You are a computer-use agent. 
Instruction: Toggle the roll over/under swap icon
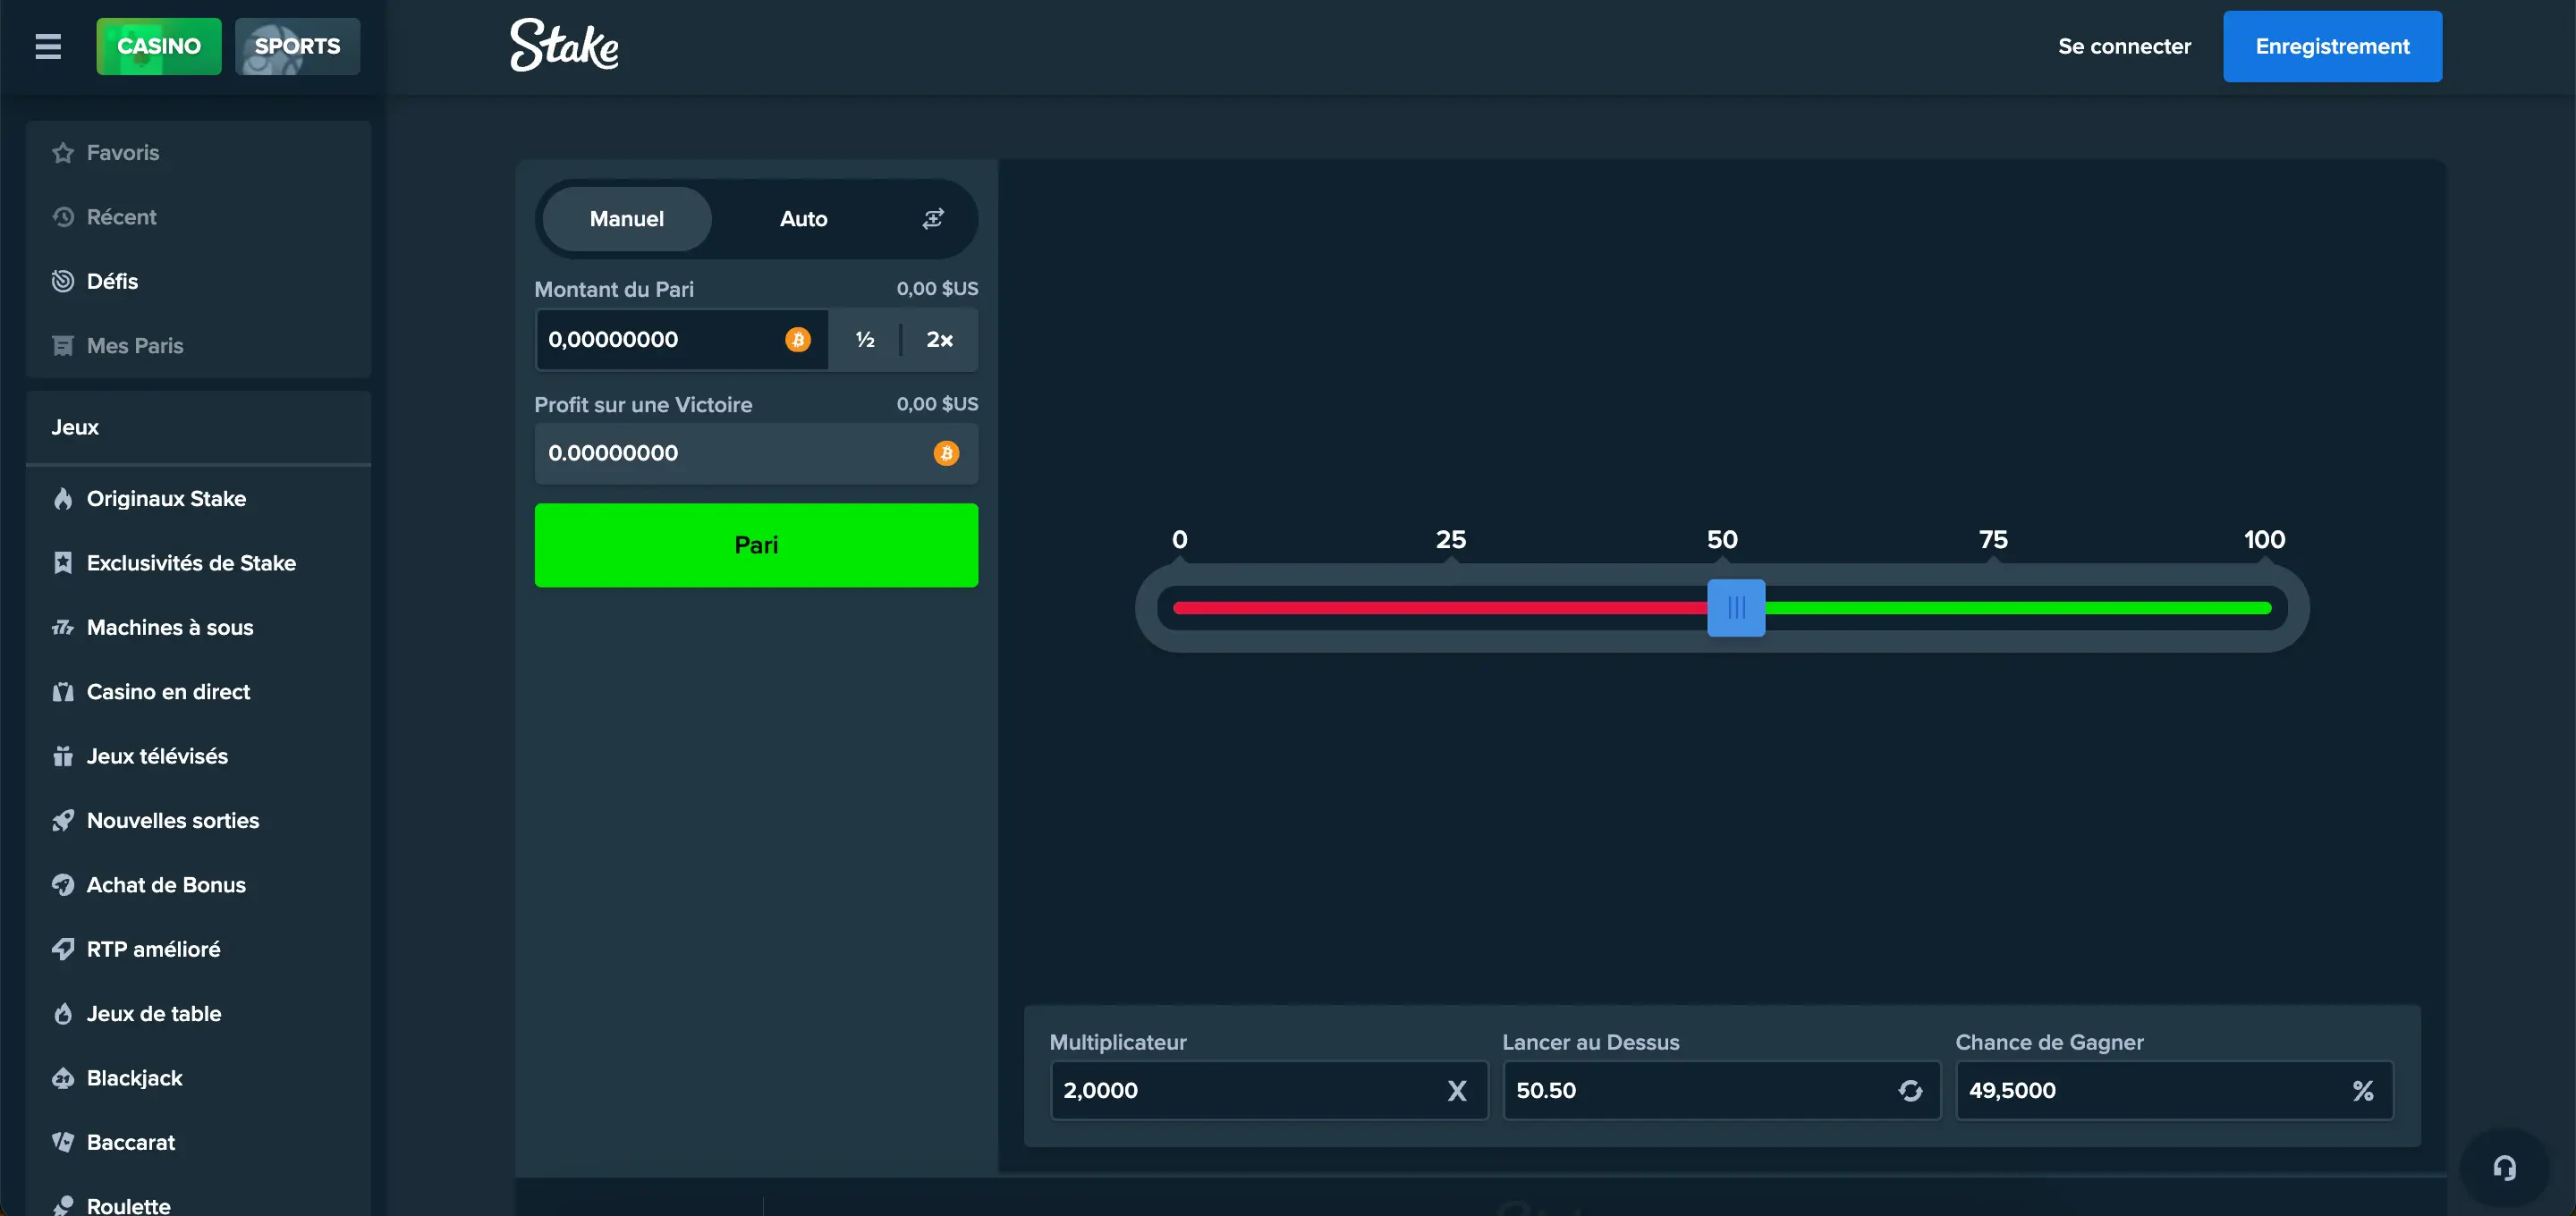pyautogui.click(x=1910, y=1091)
